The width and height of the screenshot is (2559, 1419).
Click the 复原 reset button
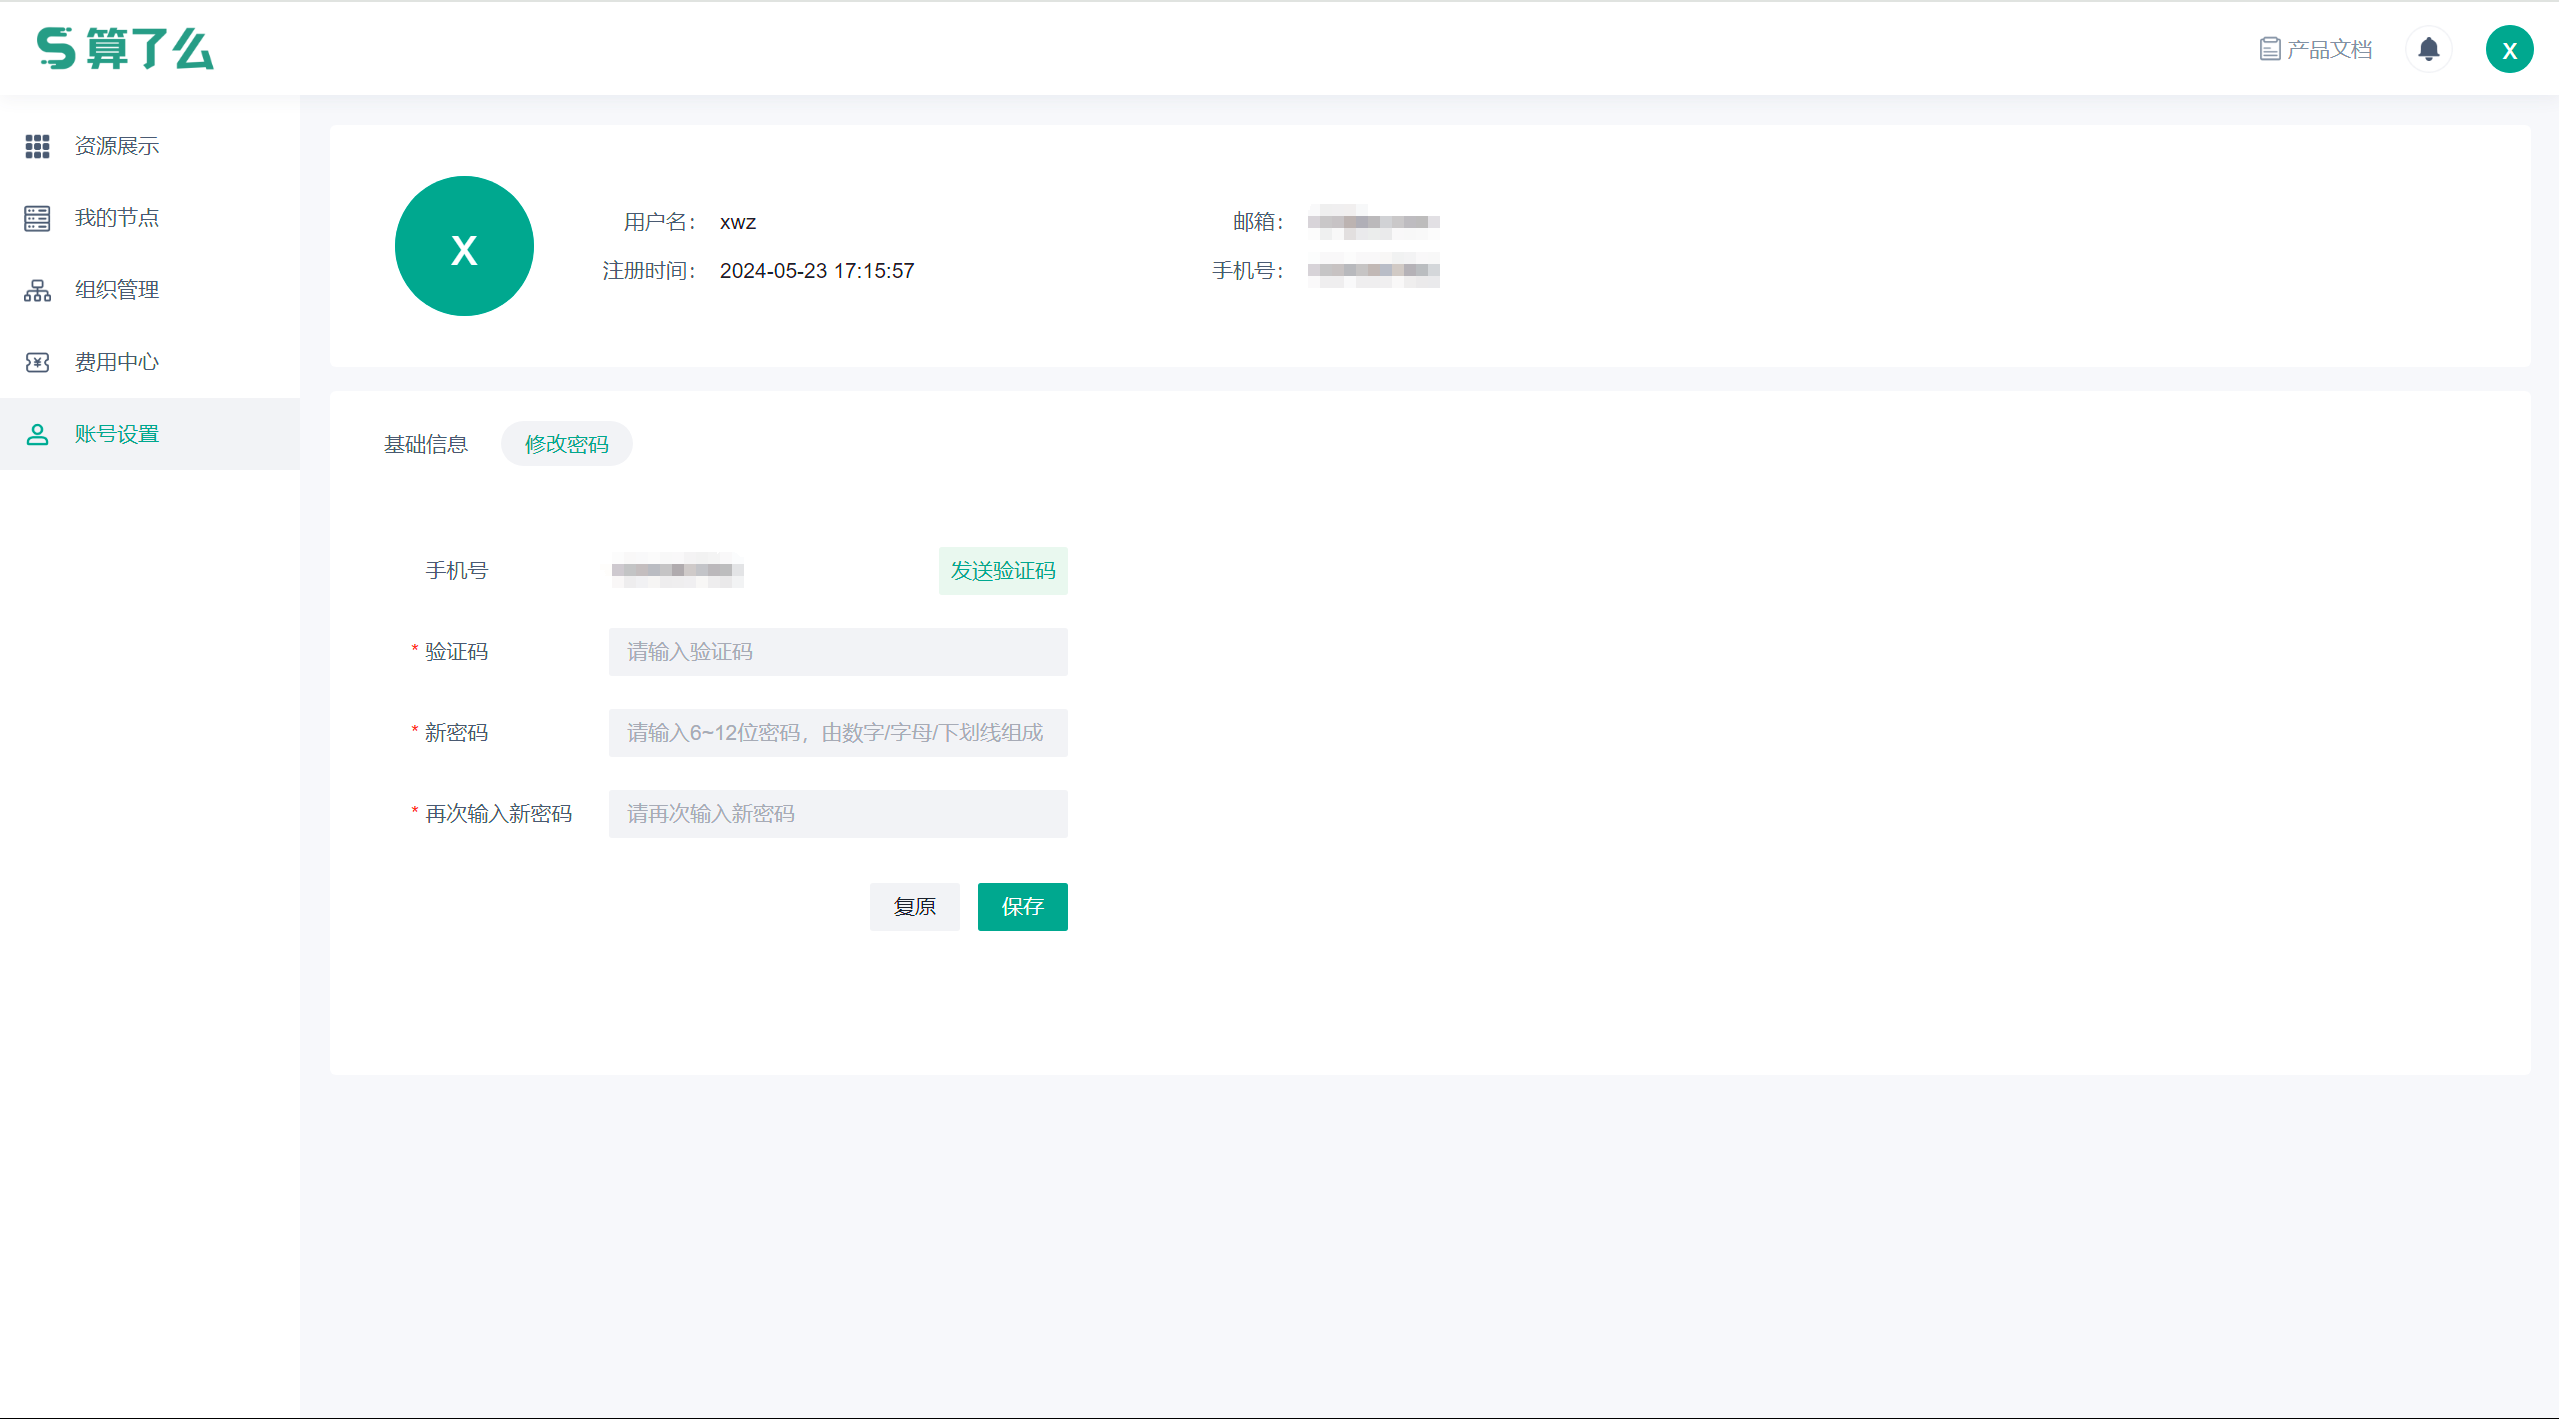tap(914, 907)
